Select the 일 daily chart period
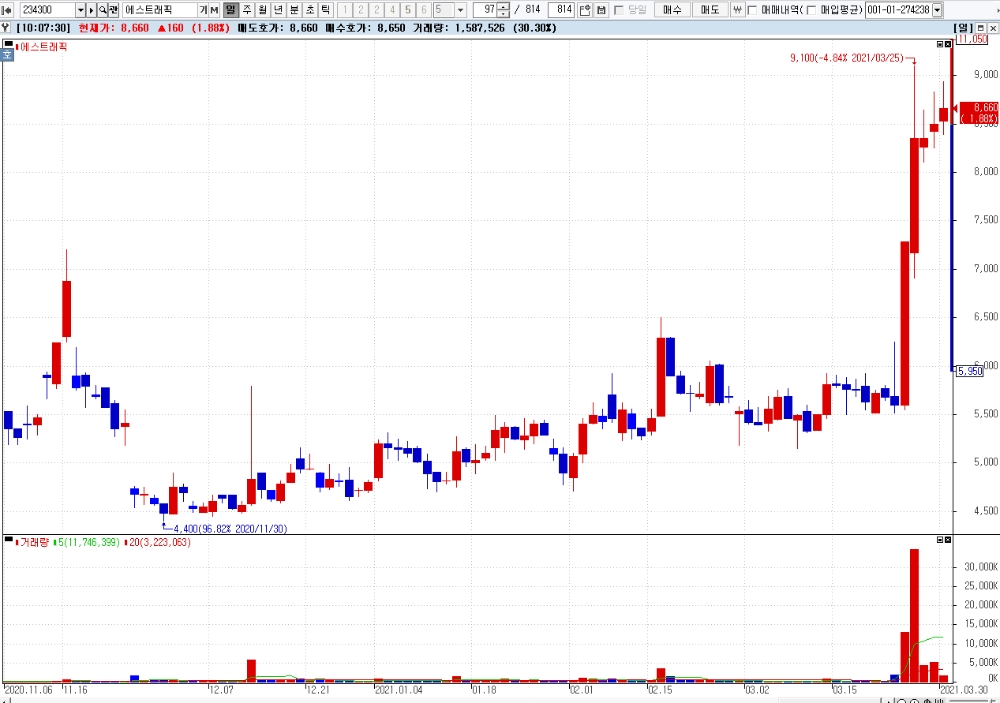 point(231,10)
